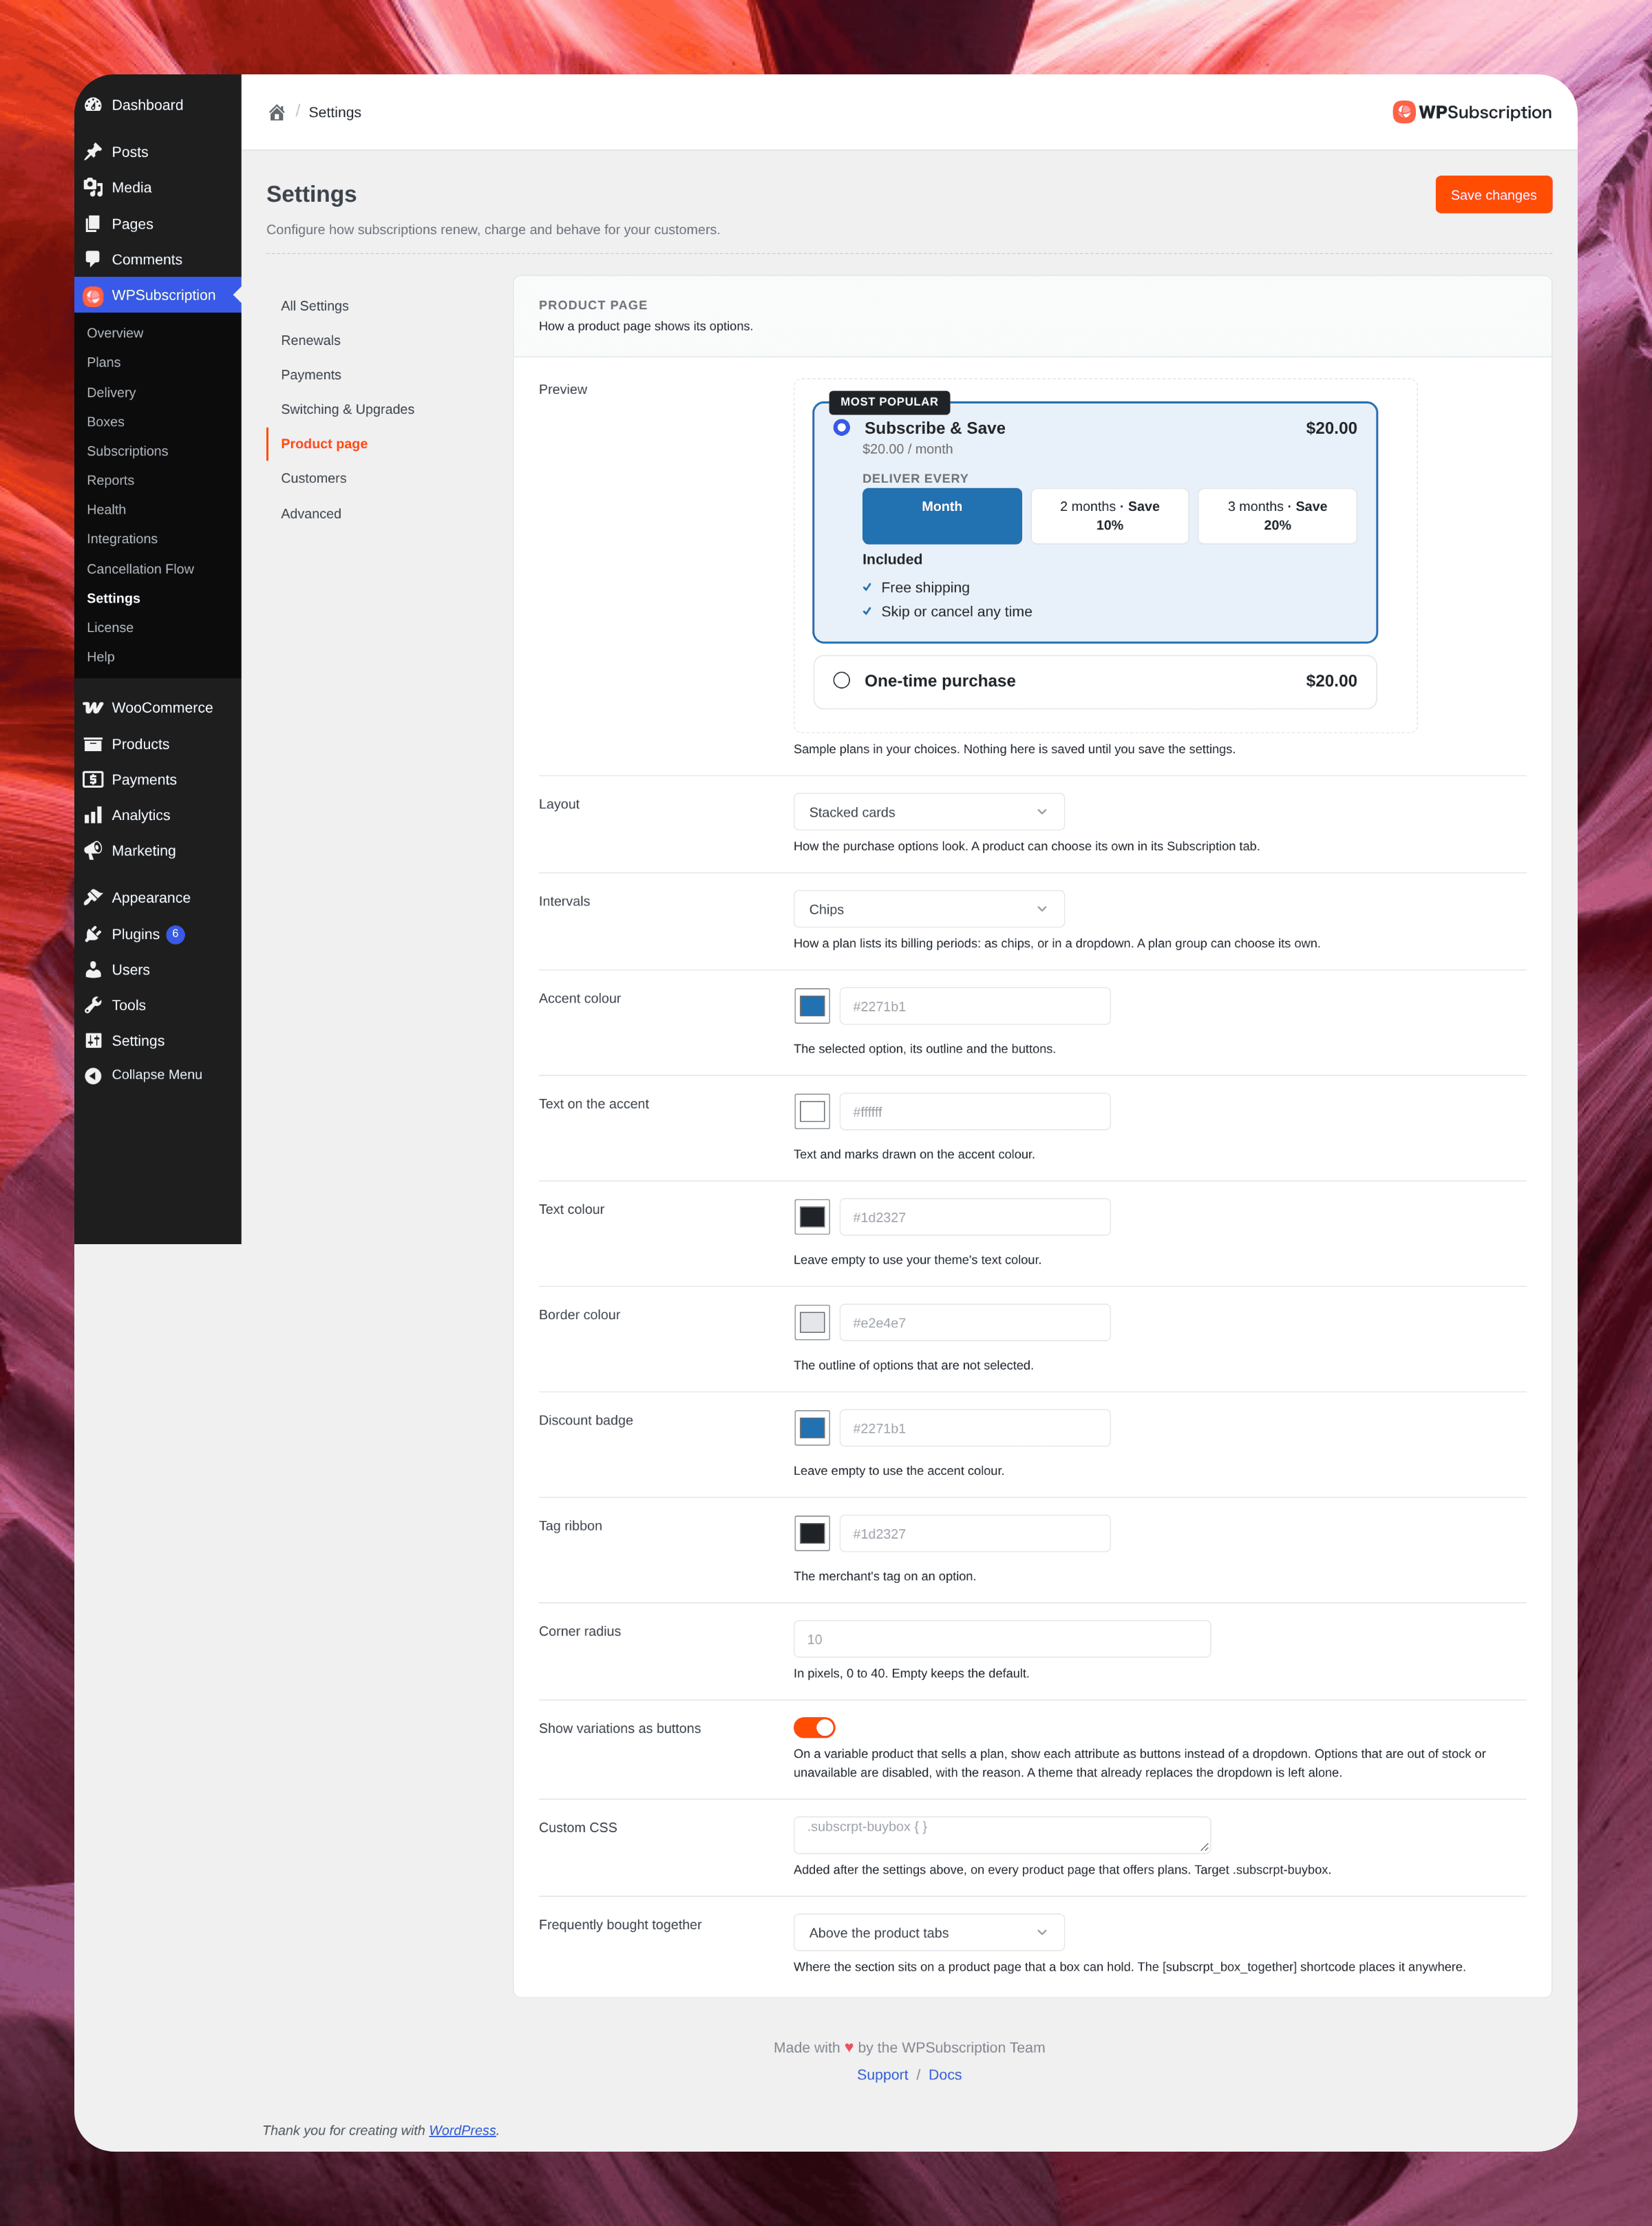Click the Save changes button
The height and width of the screenshot is (2226, 1652).
pyautogui.click(x=1494, y=195)
